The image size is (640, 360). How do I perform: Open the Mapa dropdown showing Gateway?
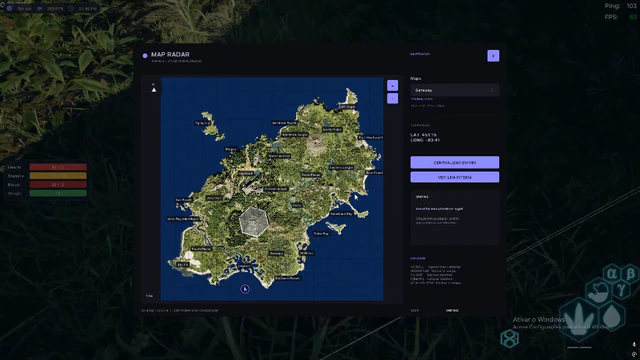point(455,90)
